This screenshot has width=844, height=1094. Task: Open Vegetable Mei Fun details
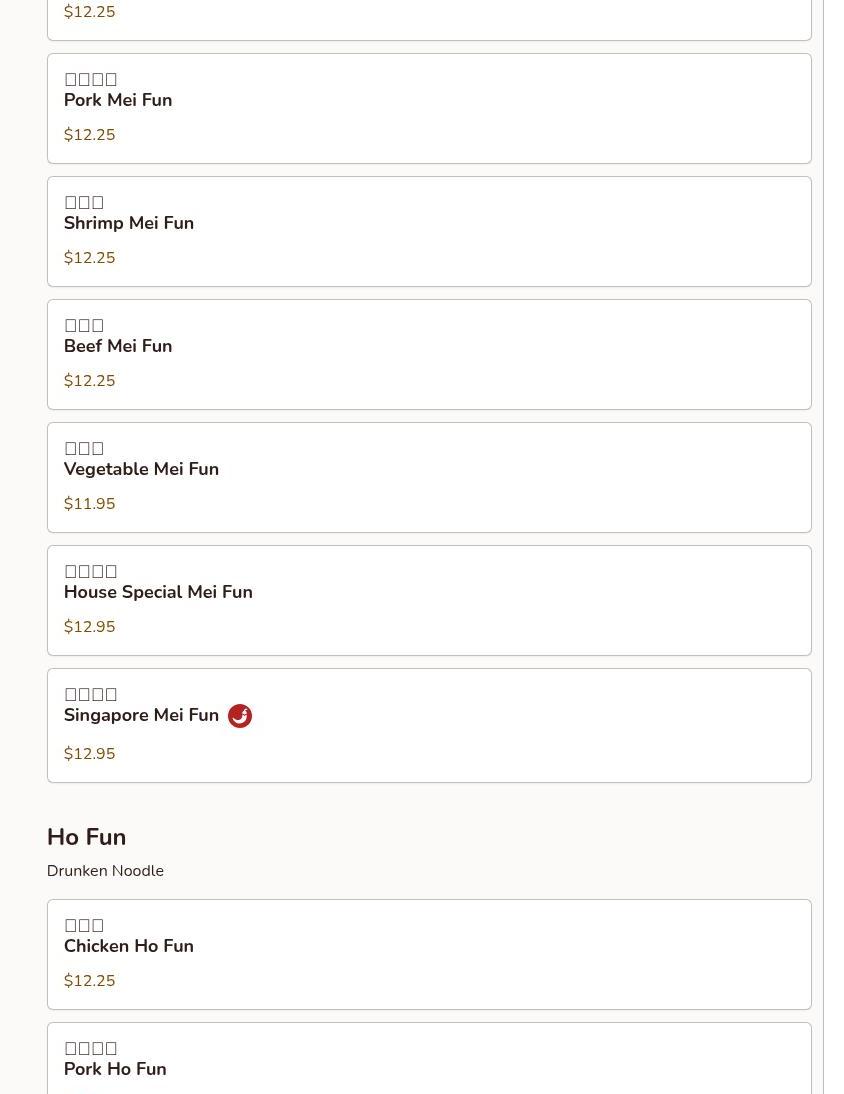click(141, 469)
